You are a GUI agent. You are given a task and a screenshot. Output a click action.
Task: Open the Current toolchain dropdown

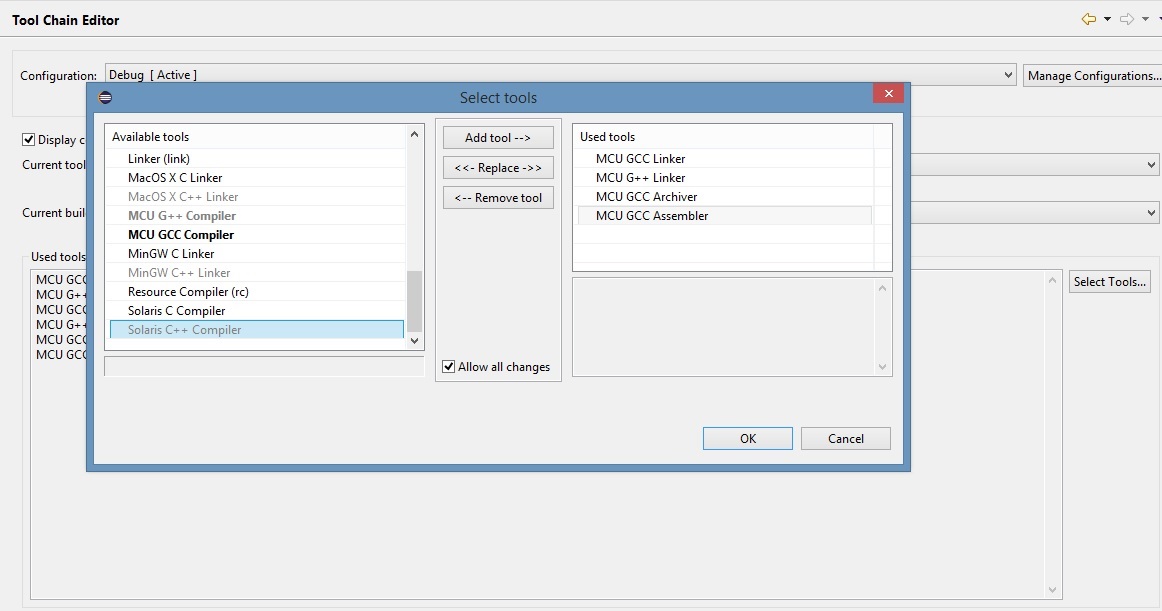1152,165
